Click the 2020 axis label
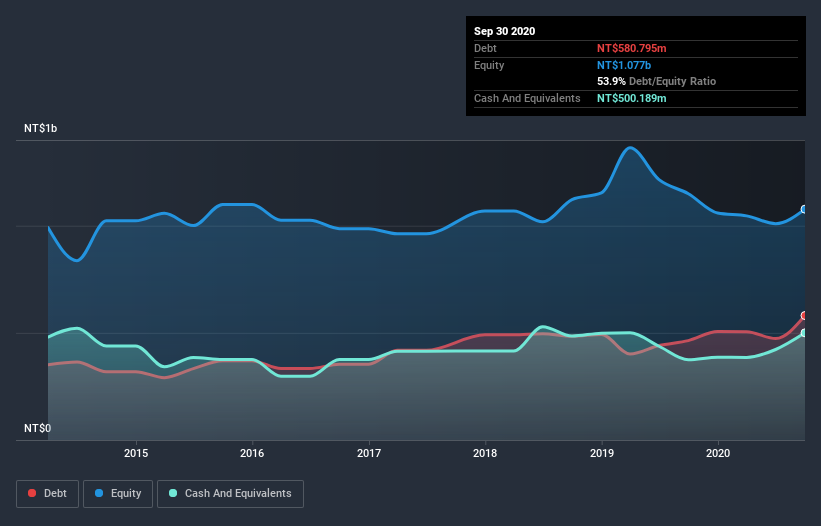Image resolution: width=821 pixels, height=526 pixels. (718, 453)
